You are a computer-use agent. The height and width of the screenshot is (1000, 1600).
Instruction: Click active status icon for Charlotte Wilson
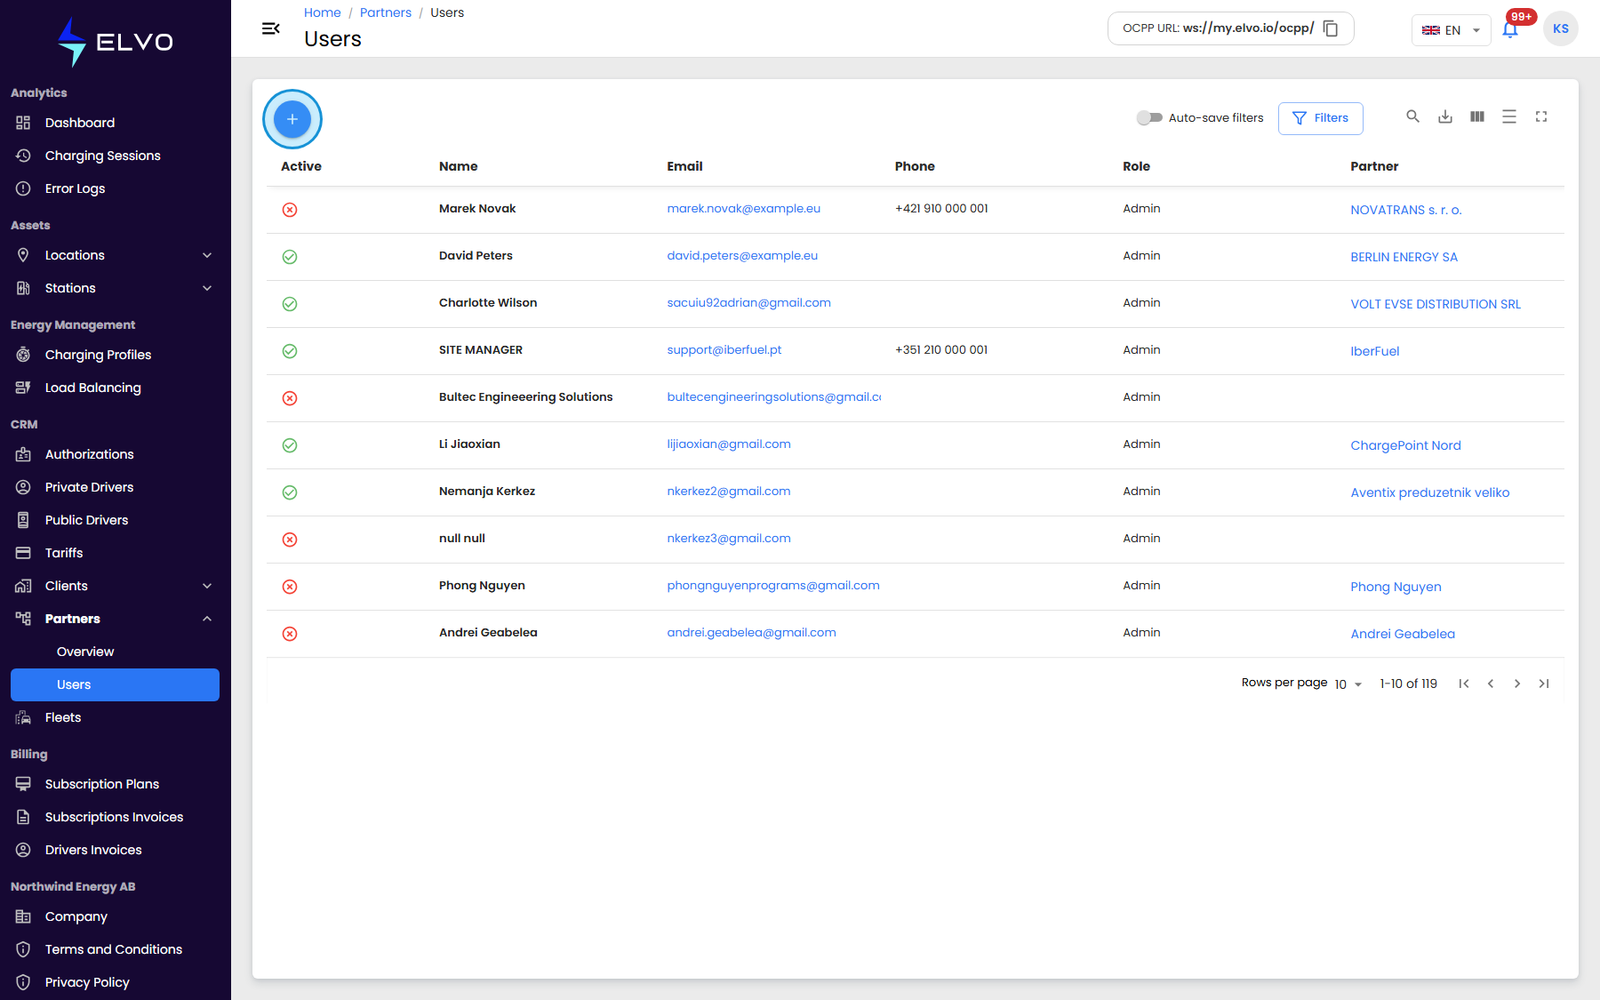(290, 304)
